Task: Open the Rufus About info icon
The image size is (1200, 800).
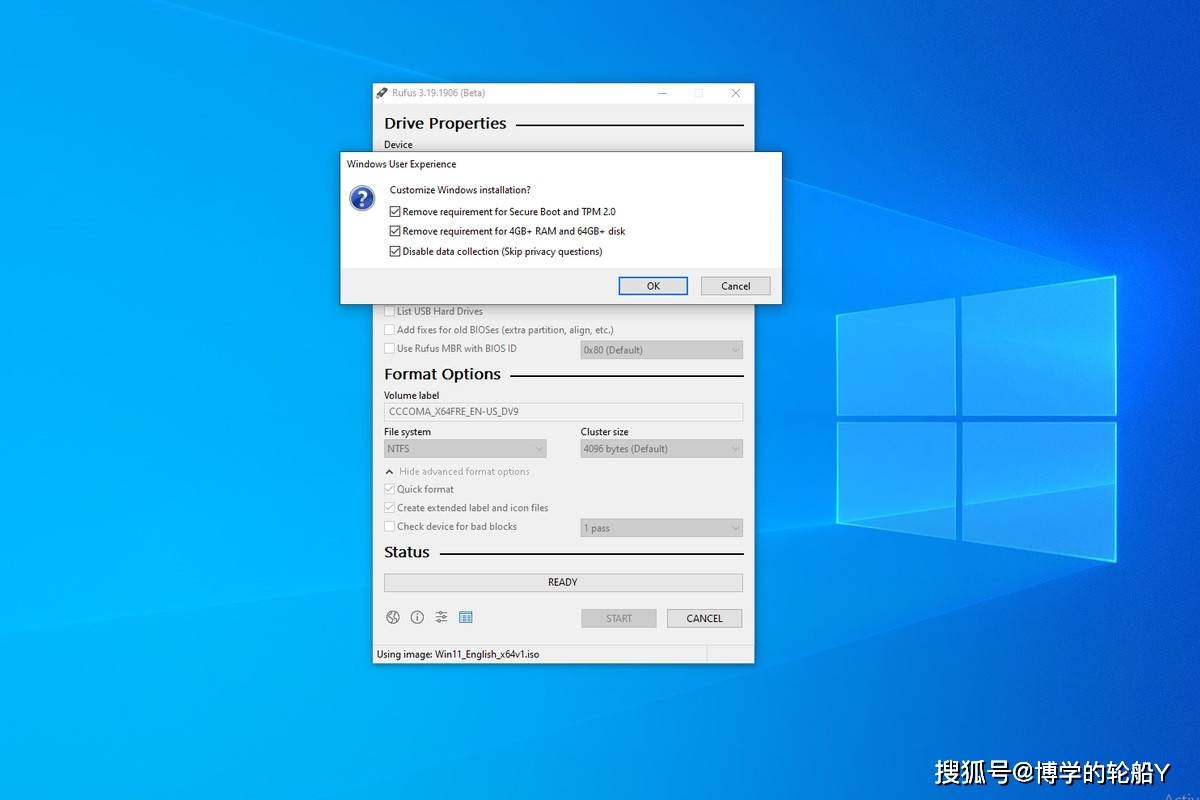Action: (417, 618)
